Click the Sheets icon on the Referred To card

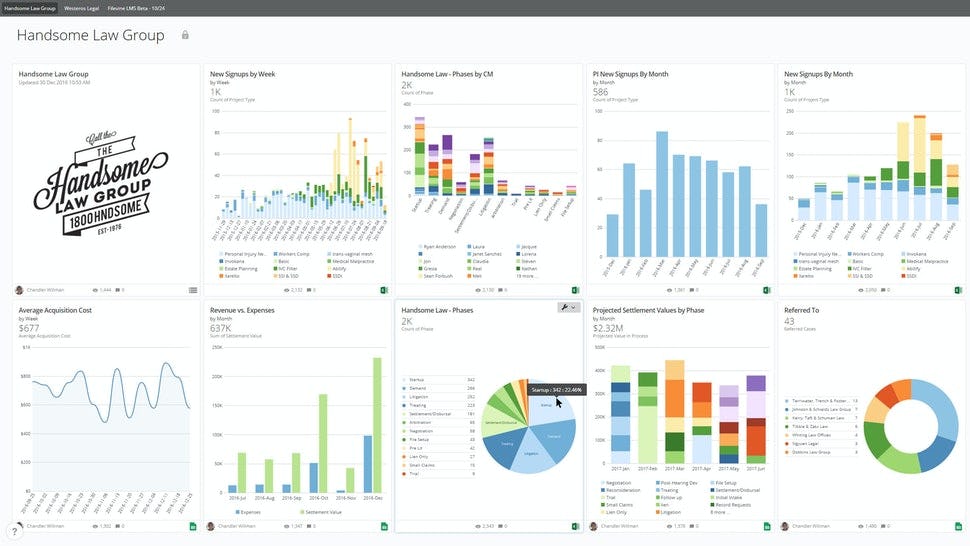[958, 526]
